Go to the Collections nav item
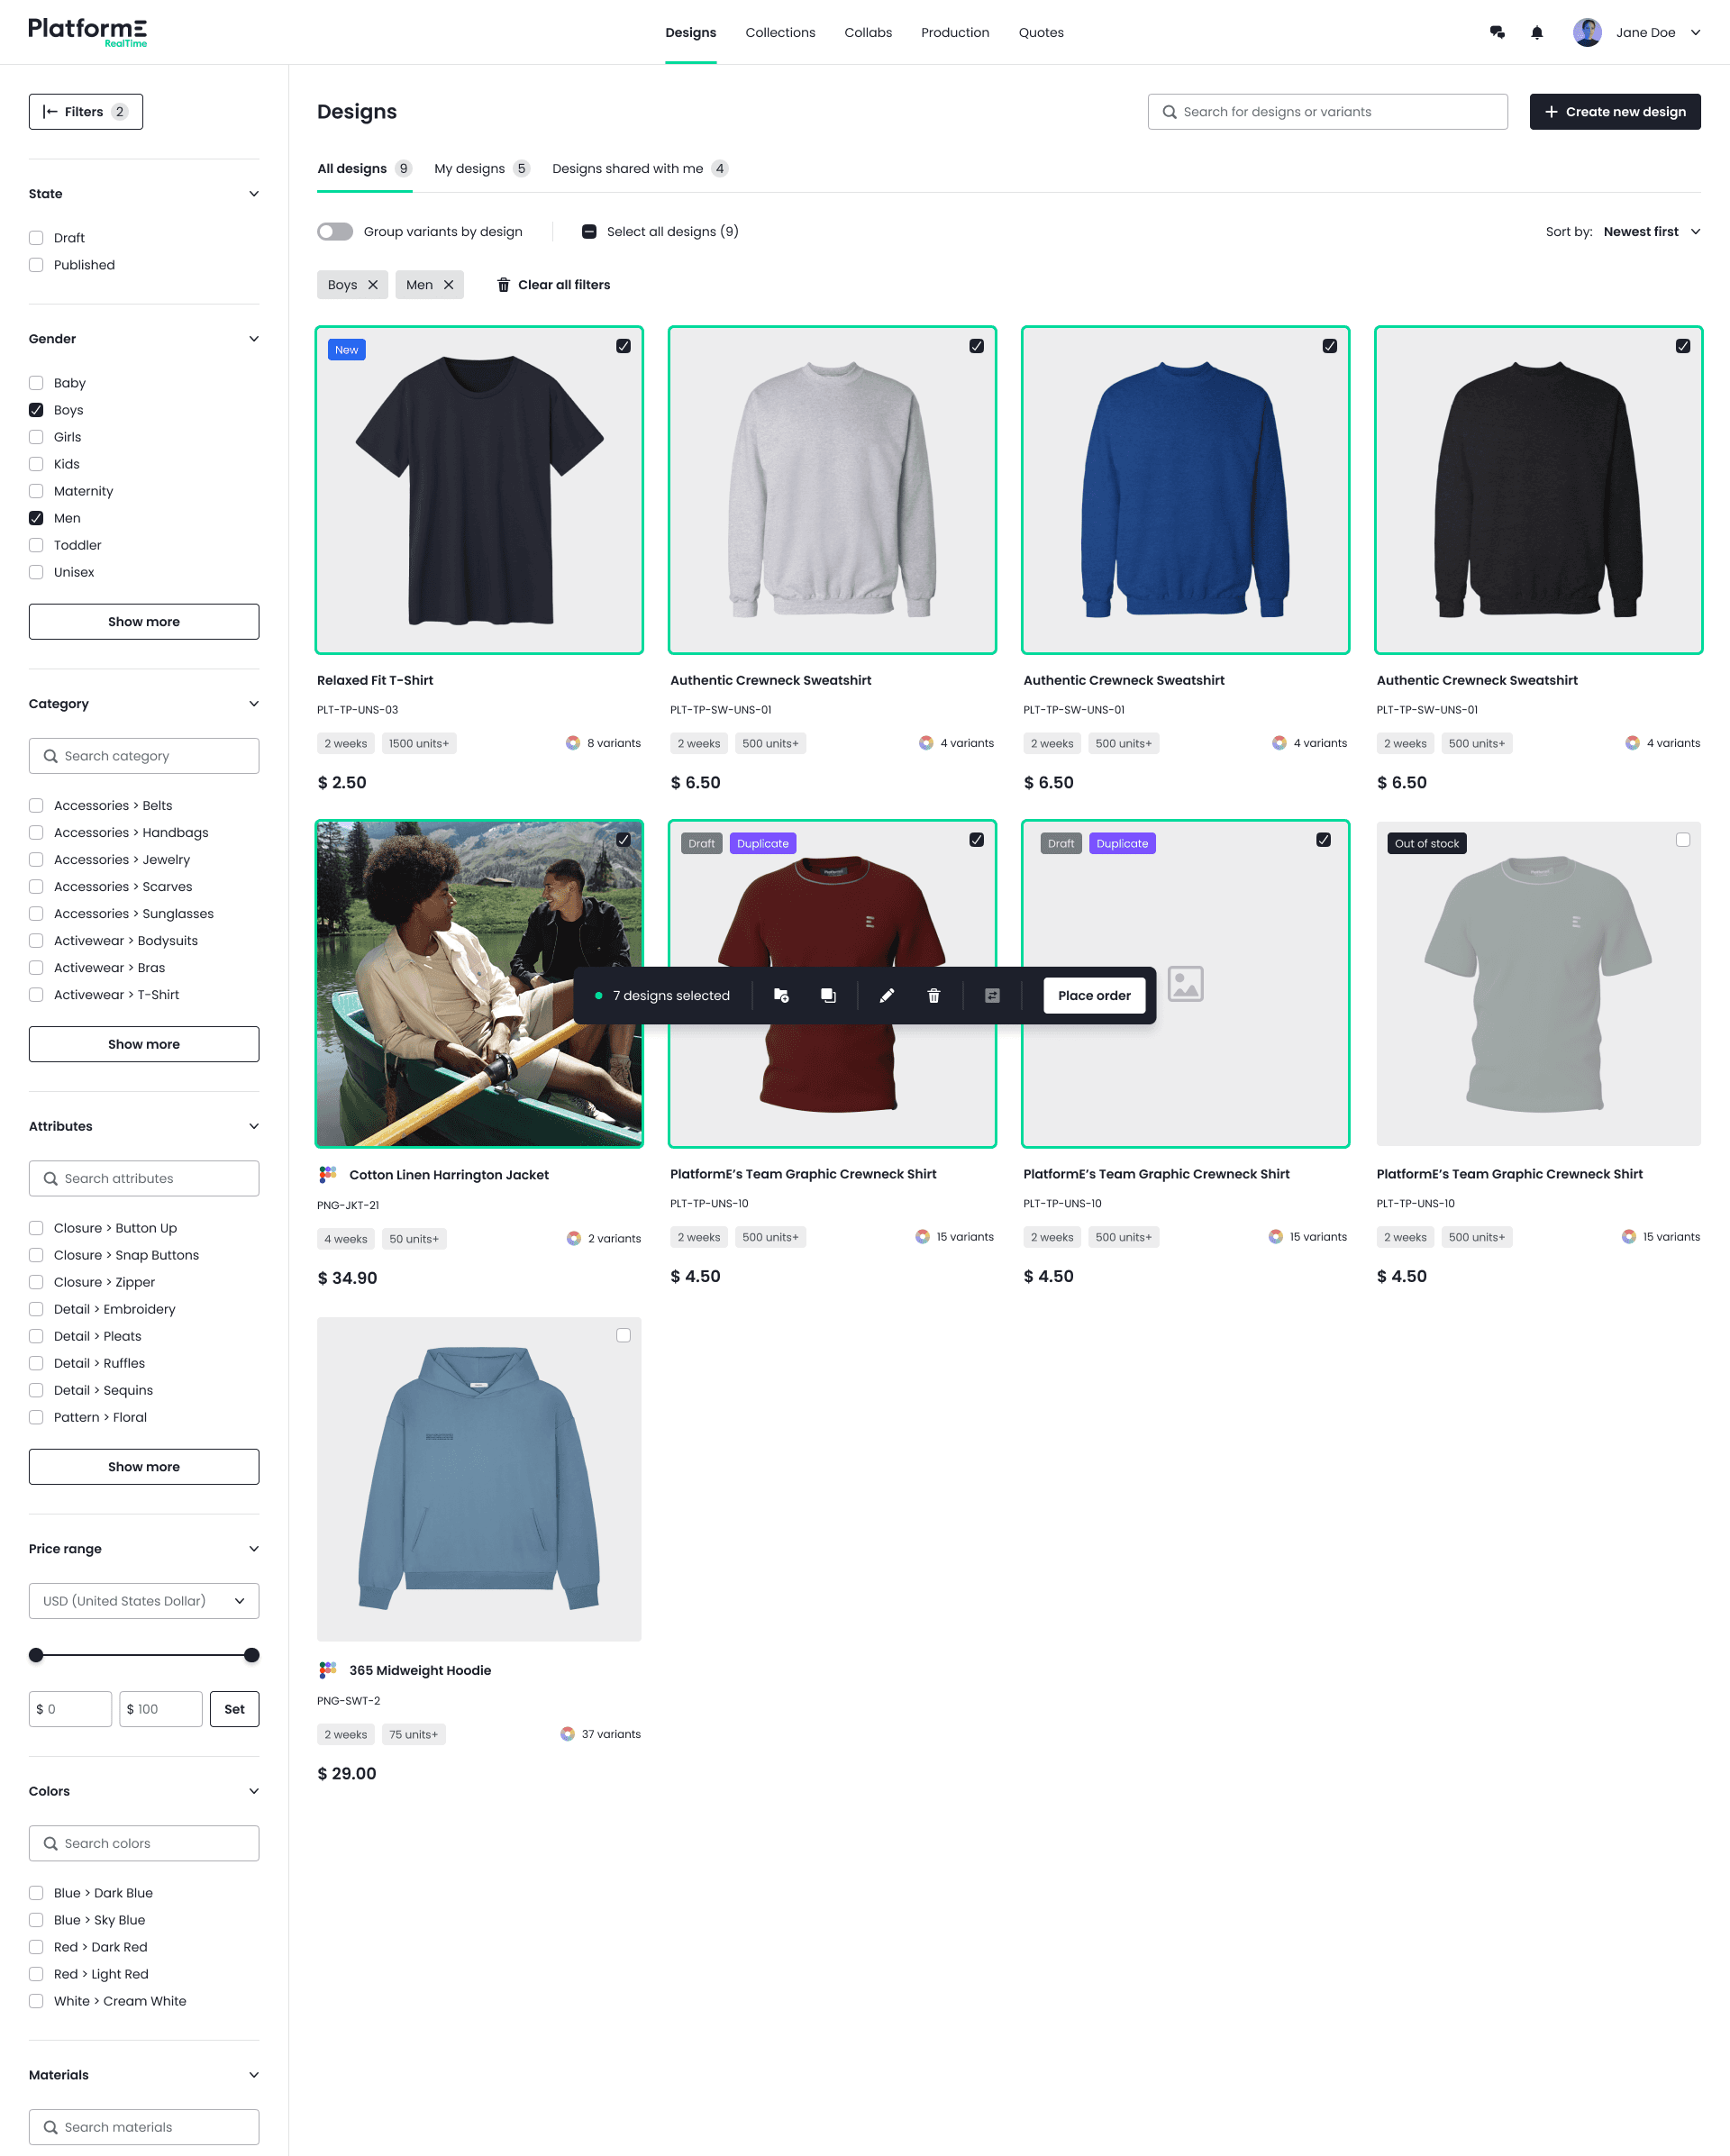The height and width of the screenshot is (2156, 1730). click(780, 32)
